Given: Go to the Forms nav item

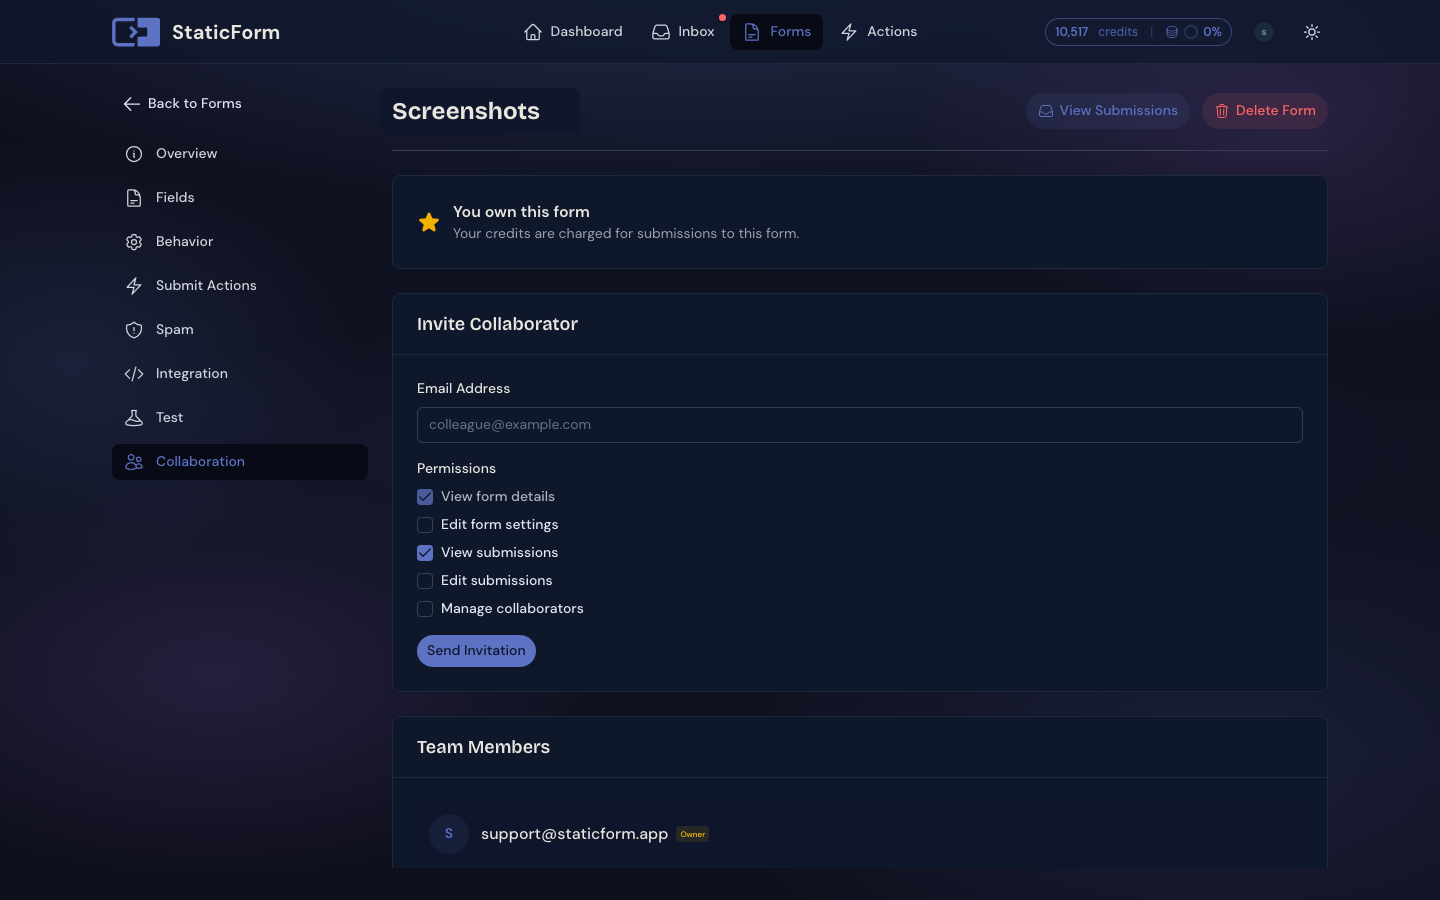Looking at the screenshot, I should pyautogui.click(x=776, y=32).
